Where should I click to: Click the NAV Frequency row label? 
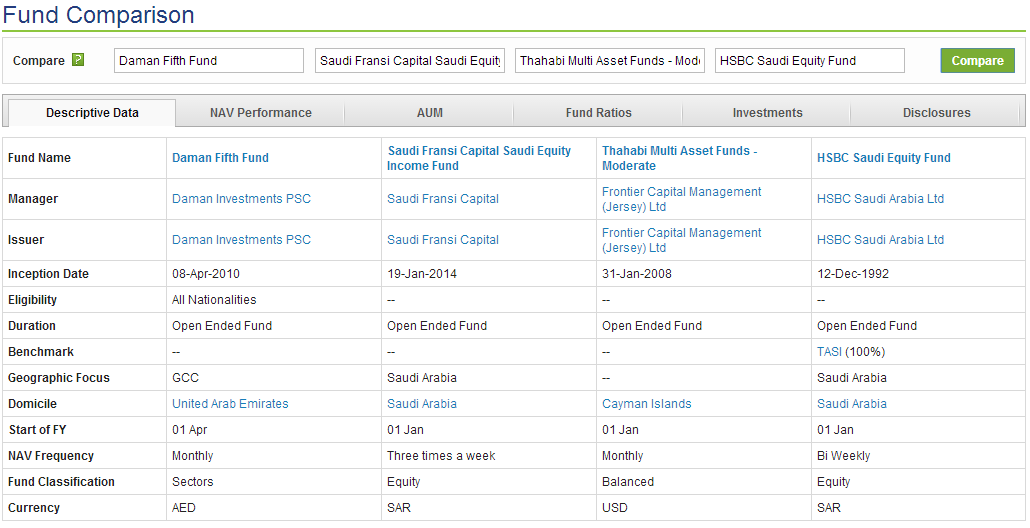coord(51,456)
